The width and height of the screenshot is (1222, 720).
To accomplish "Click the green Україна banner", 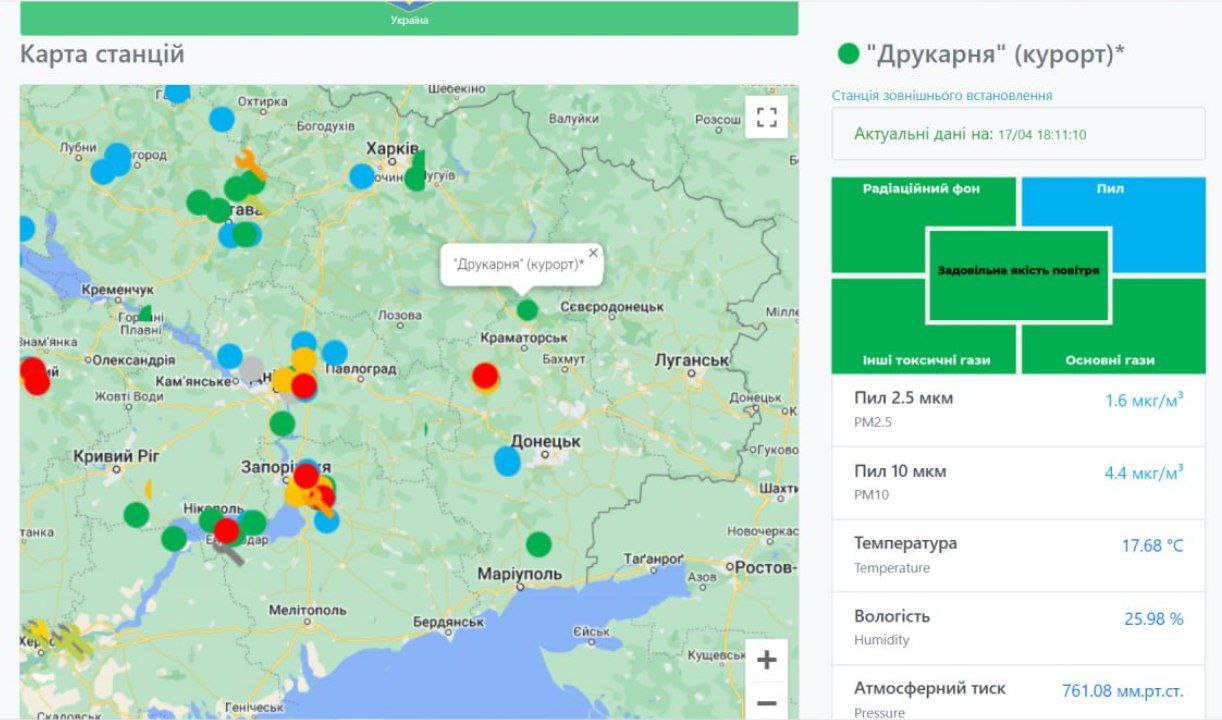I will coord(409,18).
